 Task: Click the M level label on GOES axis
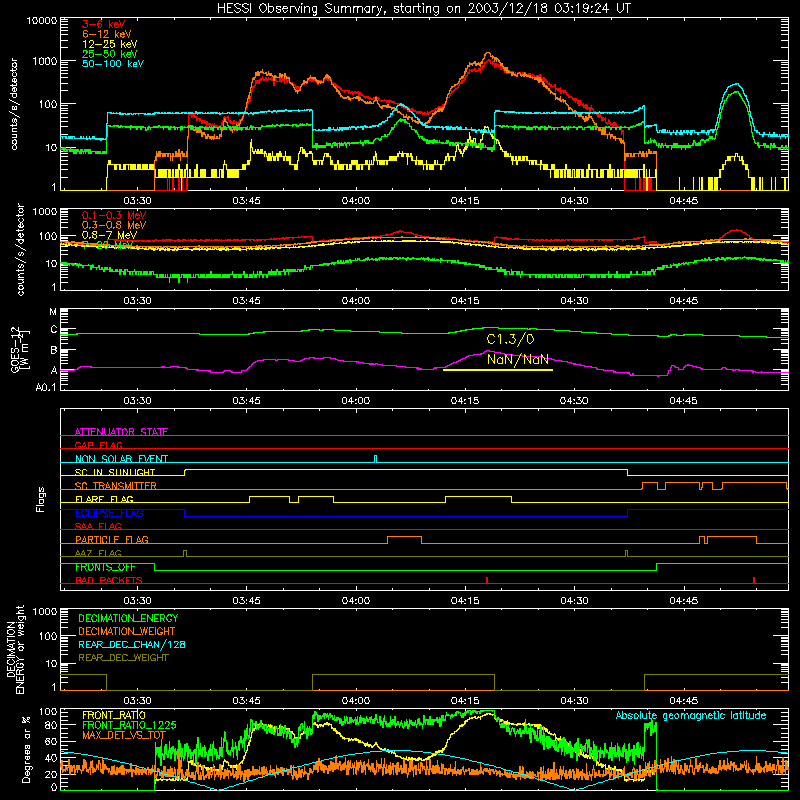53,311
